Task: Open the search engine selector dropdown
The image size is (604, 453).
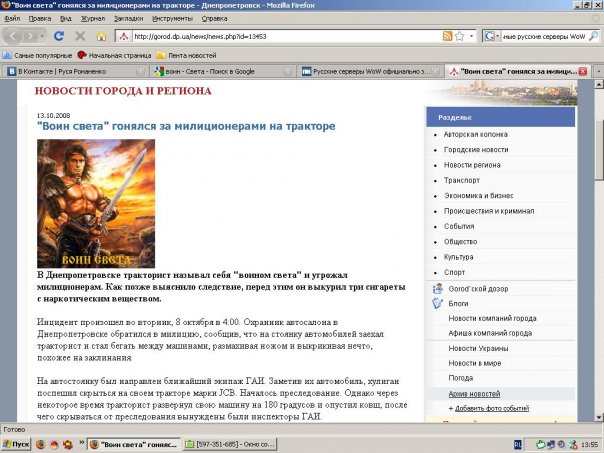Action: (x=491, y=36)
